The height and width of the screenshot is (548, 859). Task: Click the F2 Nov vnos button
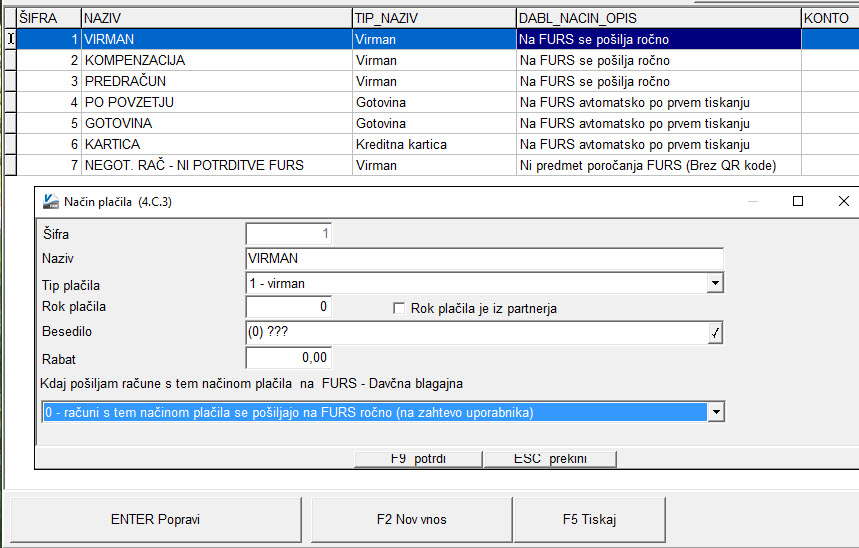point(411,520)
